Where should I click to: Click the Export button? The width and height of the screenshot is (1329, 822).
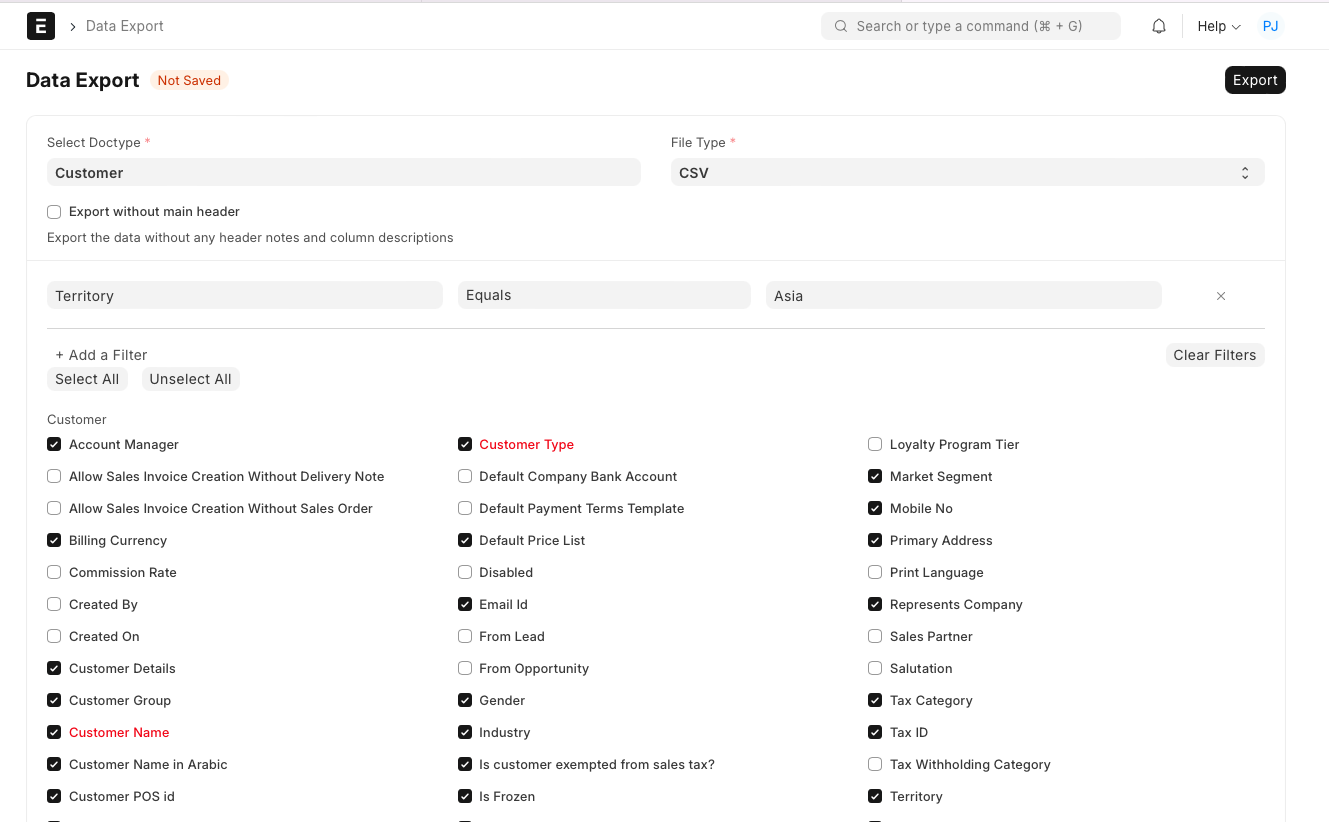pyautogui.click(x=1255, y=79)
